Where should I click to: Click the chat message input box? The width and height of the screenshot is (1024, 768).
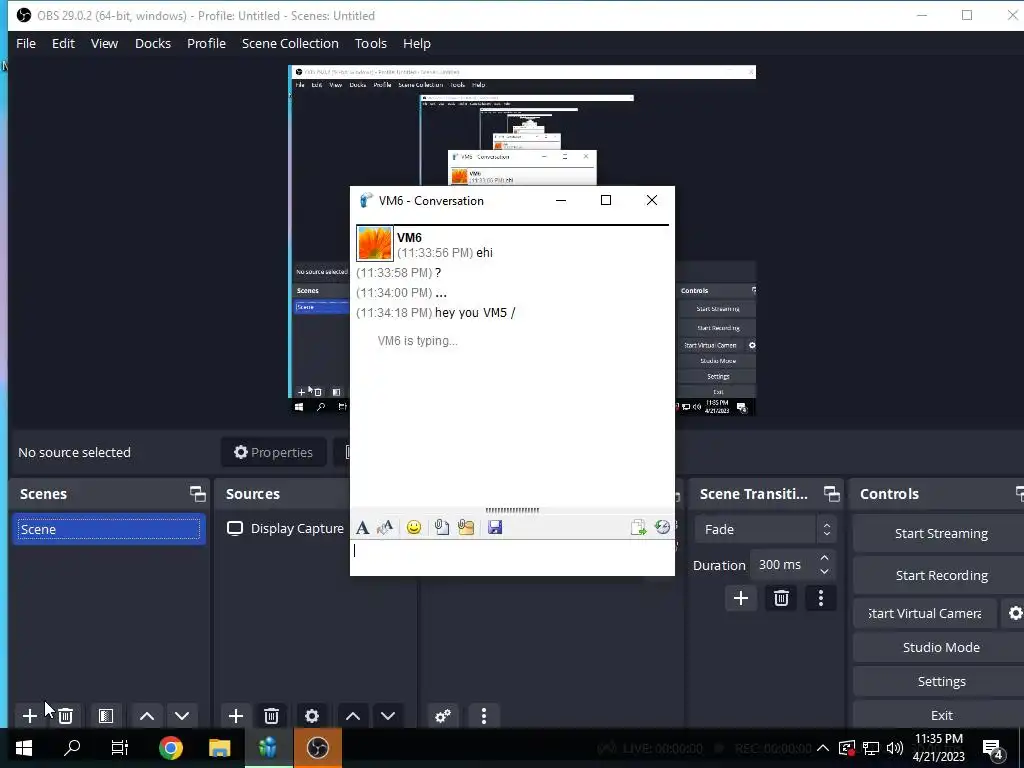point(512,557)
